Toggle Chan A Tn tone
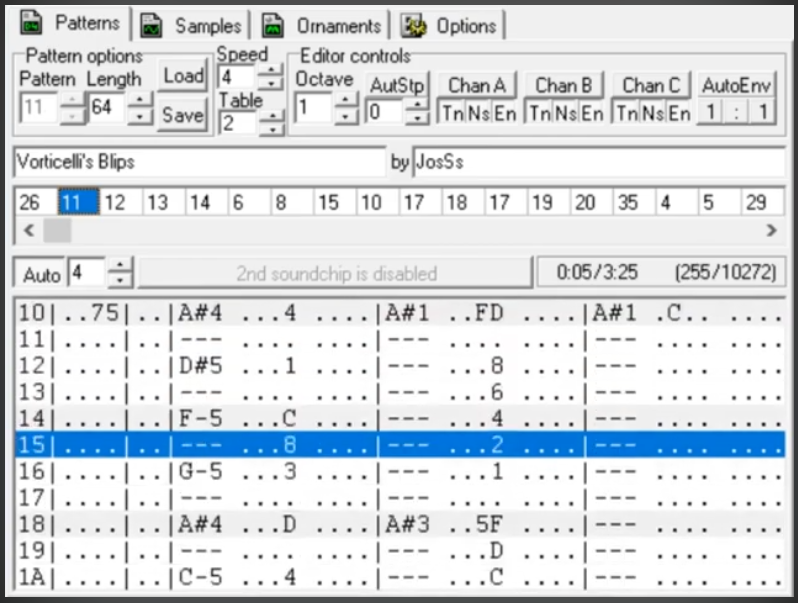Screen dimensions: 798x603 452,113
